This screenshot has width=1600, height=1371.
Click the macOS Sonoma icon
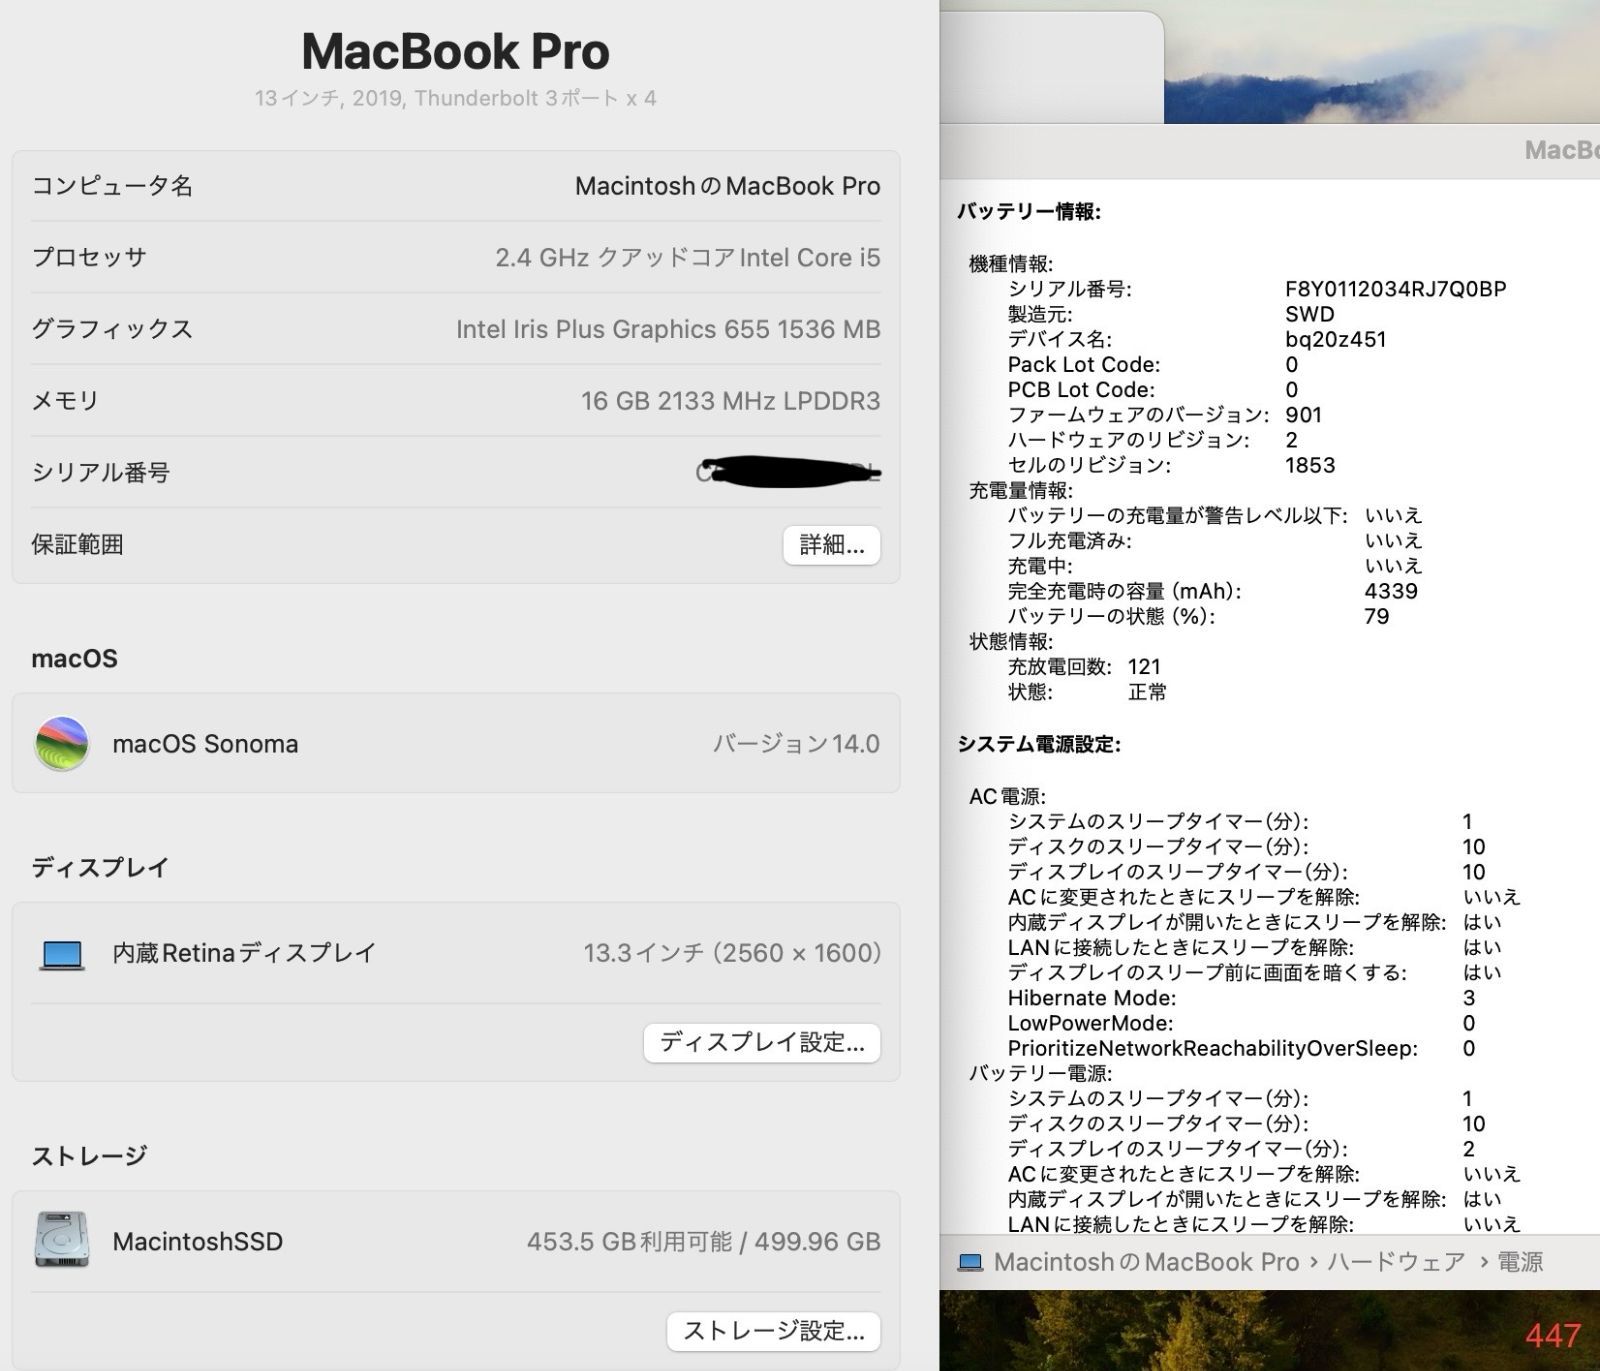point(61,743)
